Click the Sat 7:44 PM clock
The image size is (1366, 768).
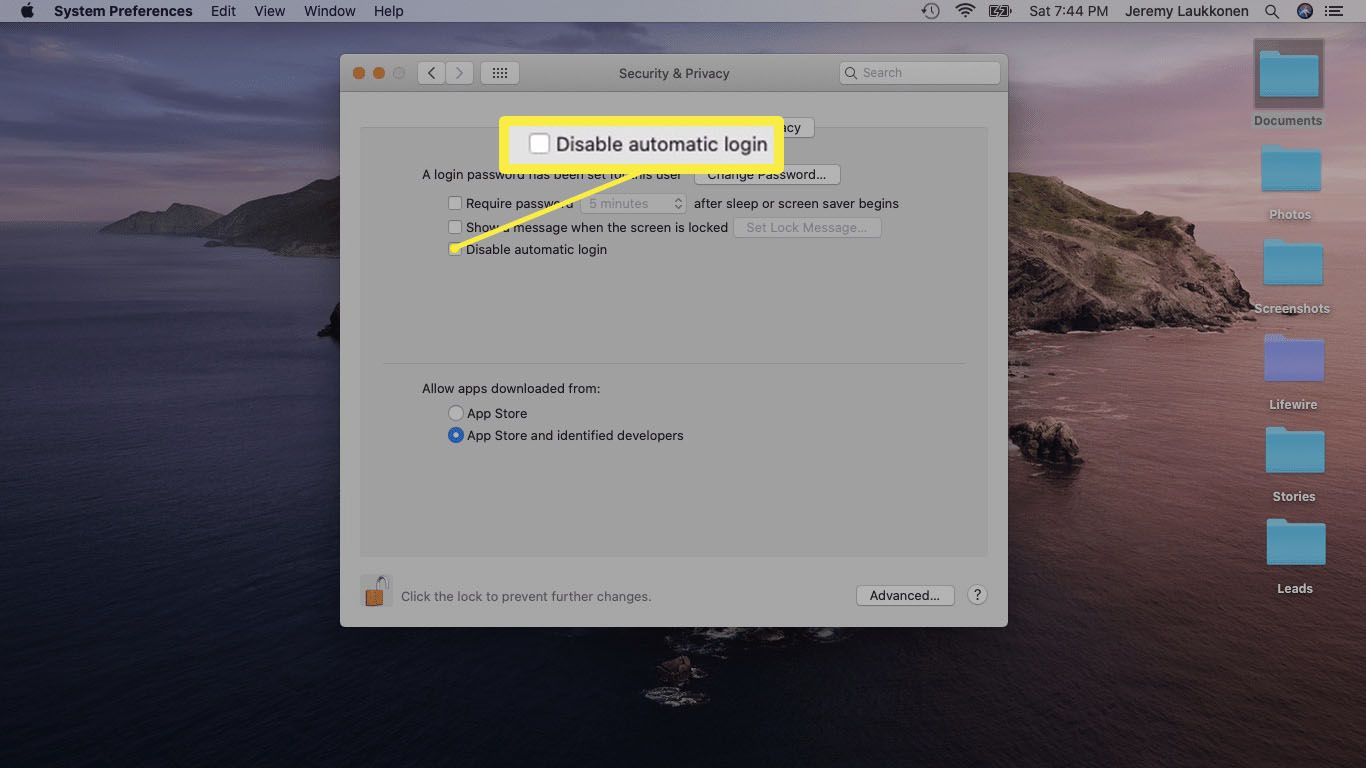click(x=1068, y=11)
